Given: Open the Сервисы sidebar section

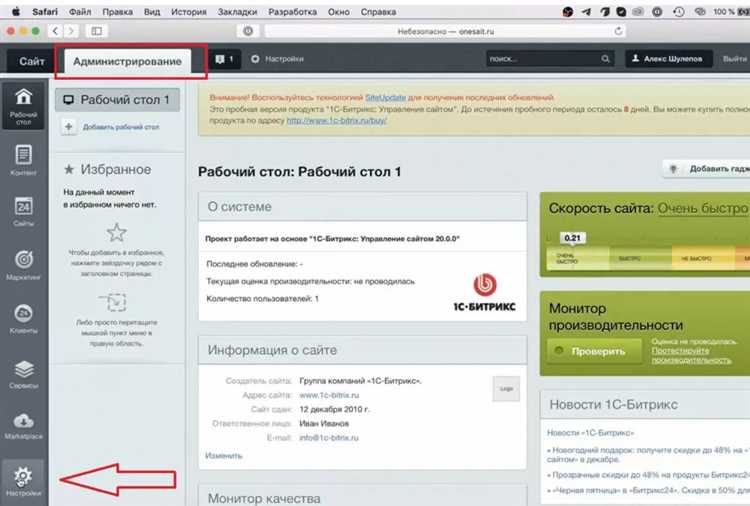Looking at the screenshot, I should [23, 374].
